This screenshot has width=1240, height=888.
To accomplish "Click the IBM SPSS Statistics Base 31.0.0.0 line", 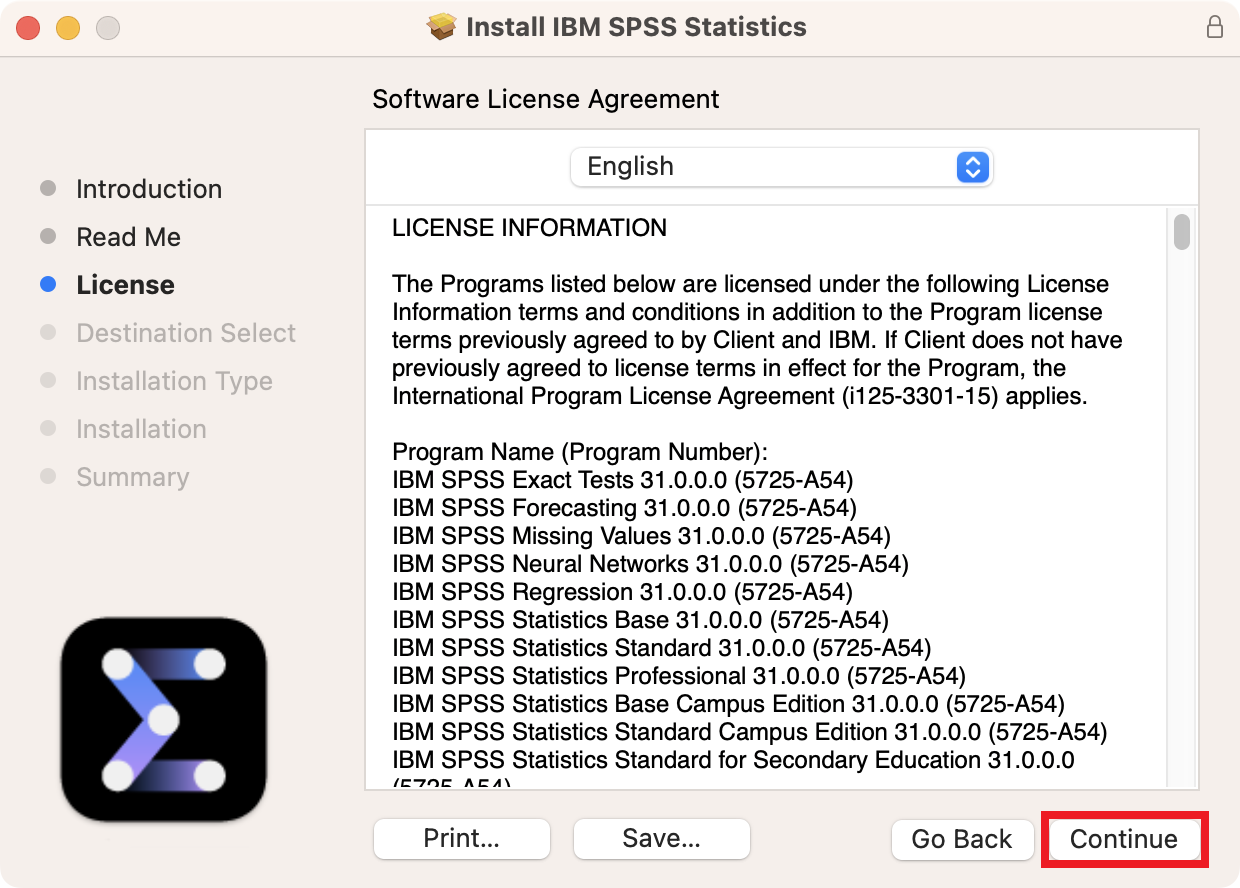I will pyautogui.click(x=641, y=620).
